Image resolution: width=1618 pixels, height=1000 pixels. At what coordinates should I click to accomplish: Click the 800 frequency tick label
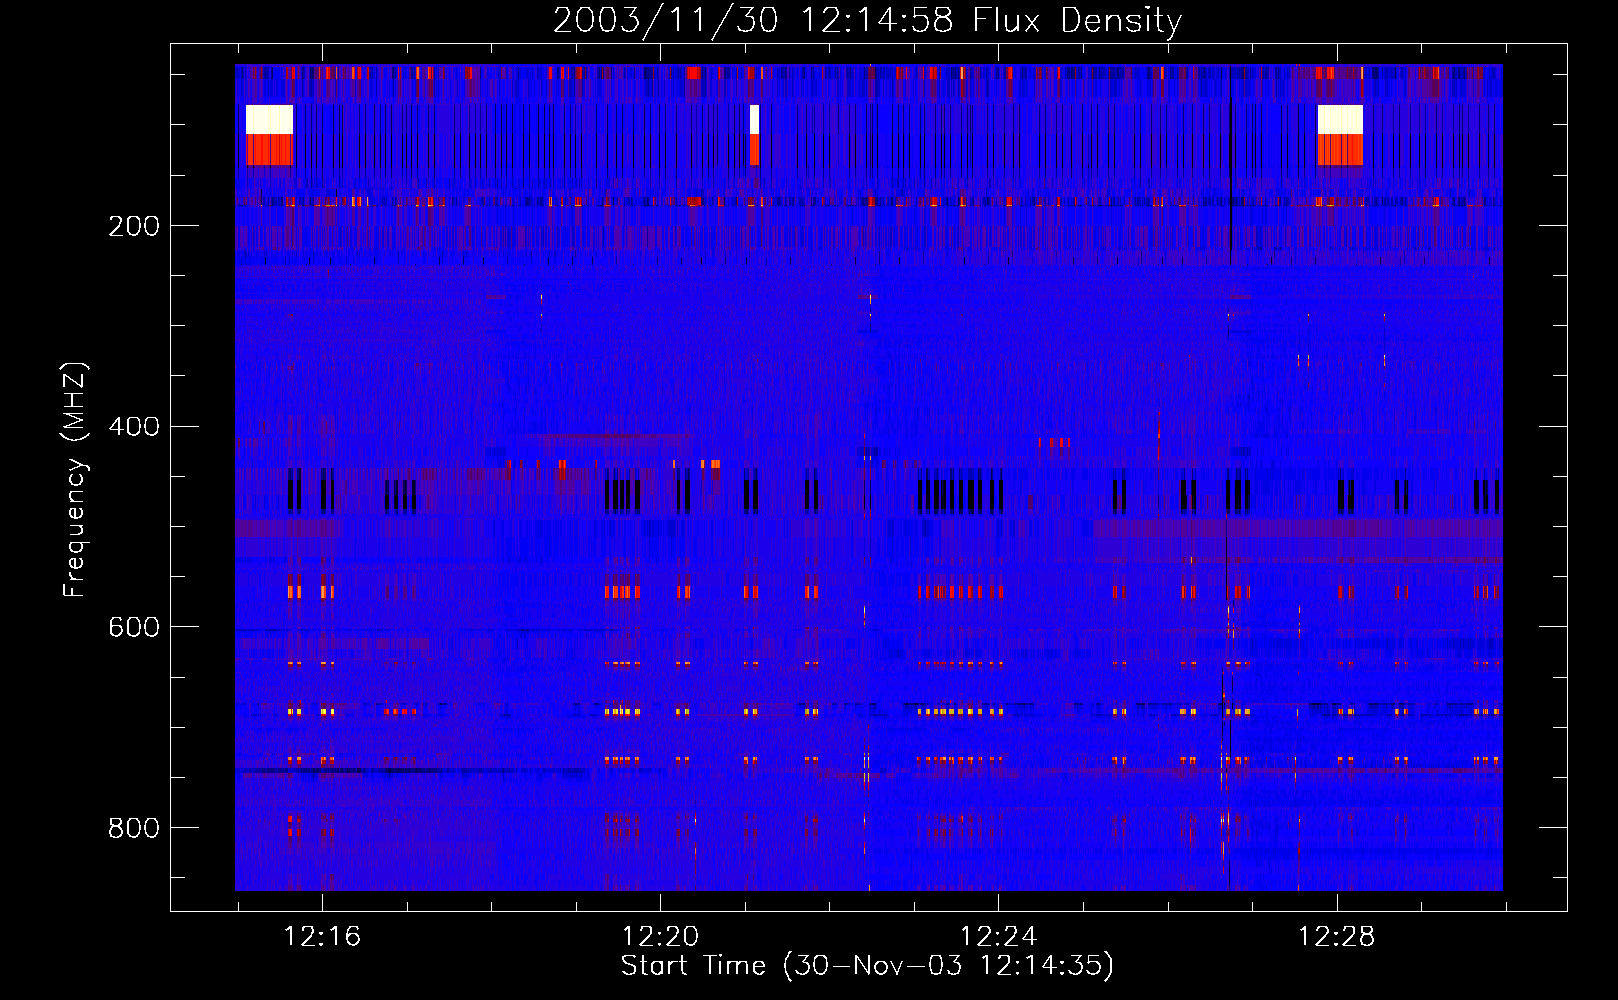click(134, 828)
